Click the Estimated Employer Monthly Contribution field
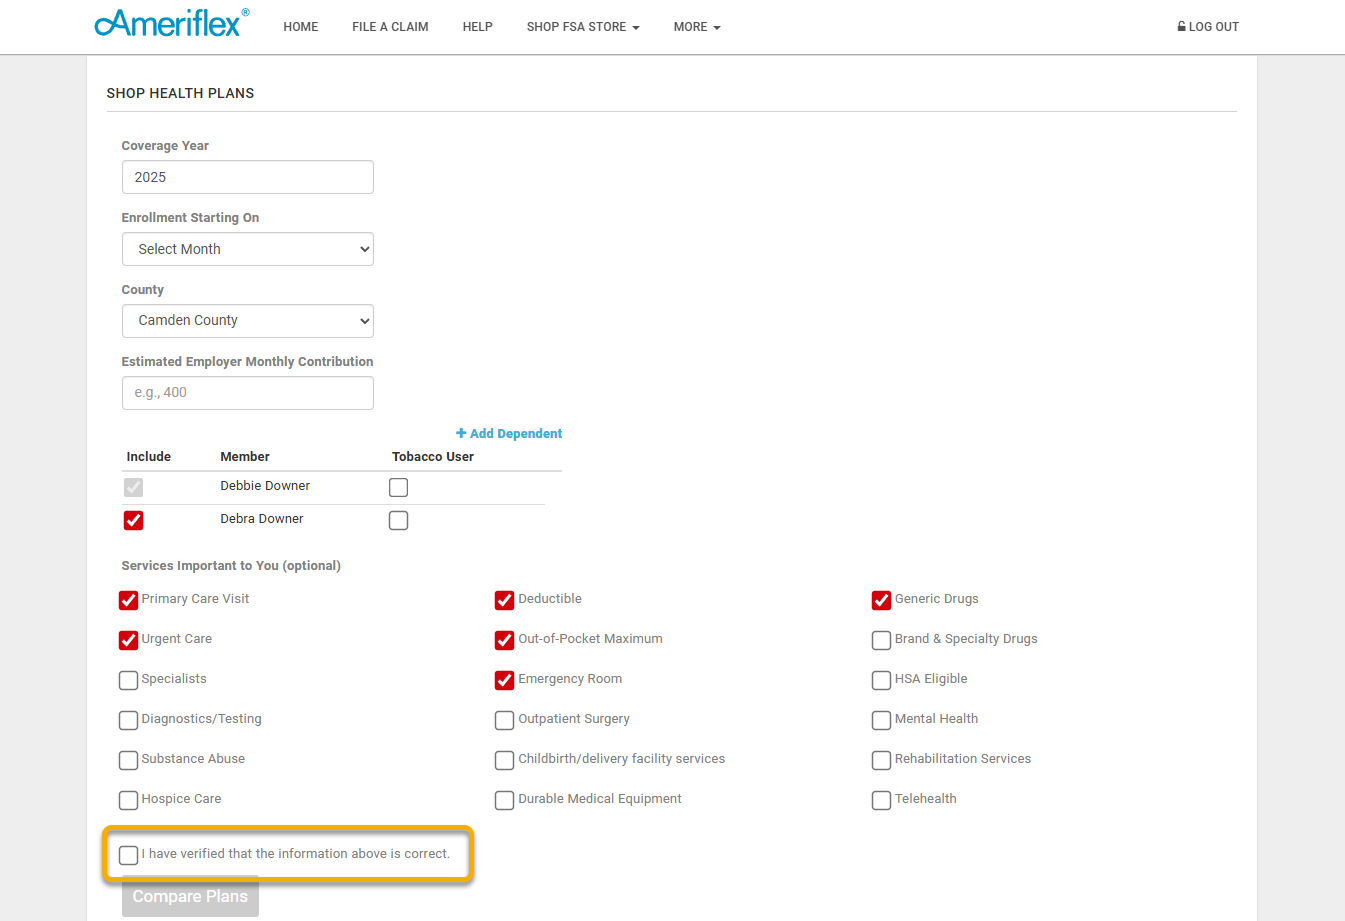The height and width of the screenshot is (921, 1345). click(247, 393)
